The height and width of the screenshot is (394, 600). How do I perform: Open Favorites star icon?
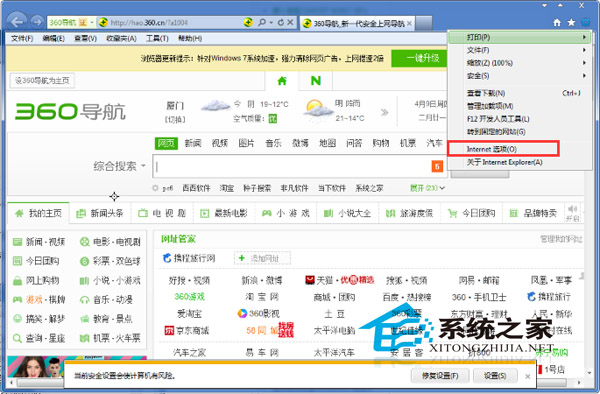571,23
